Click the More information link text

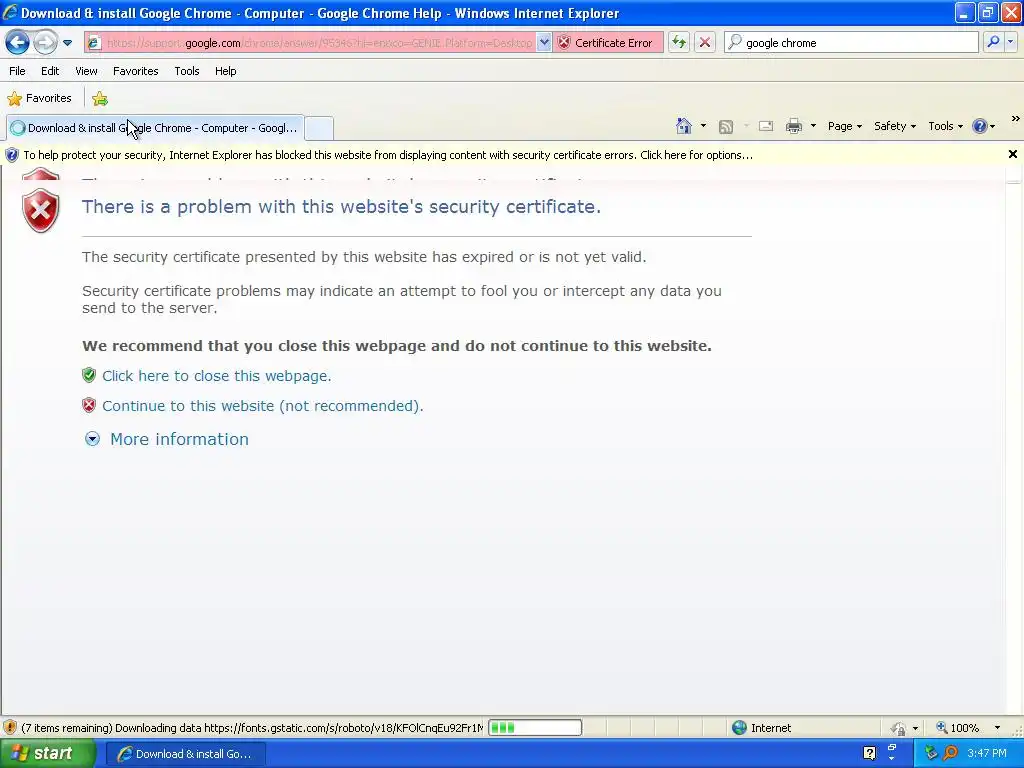pos(179,439)
